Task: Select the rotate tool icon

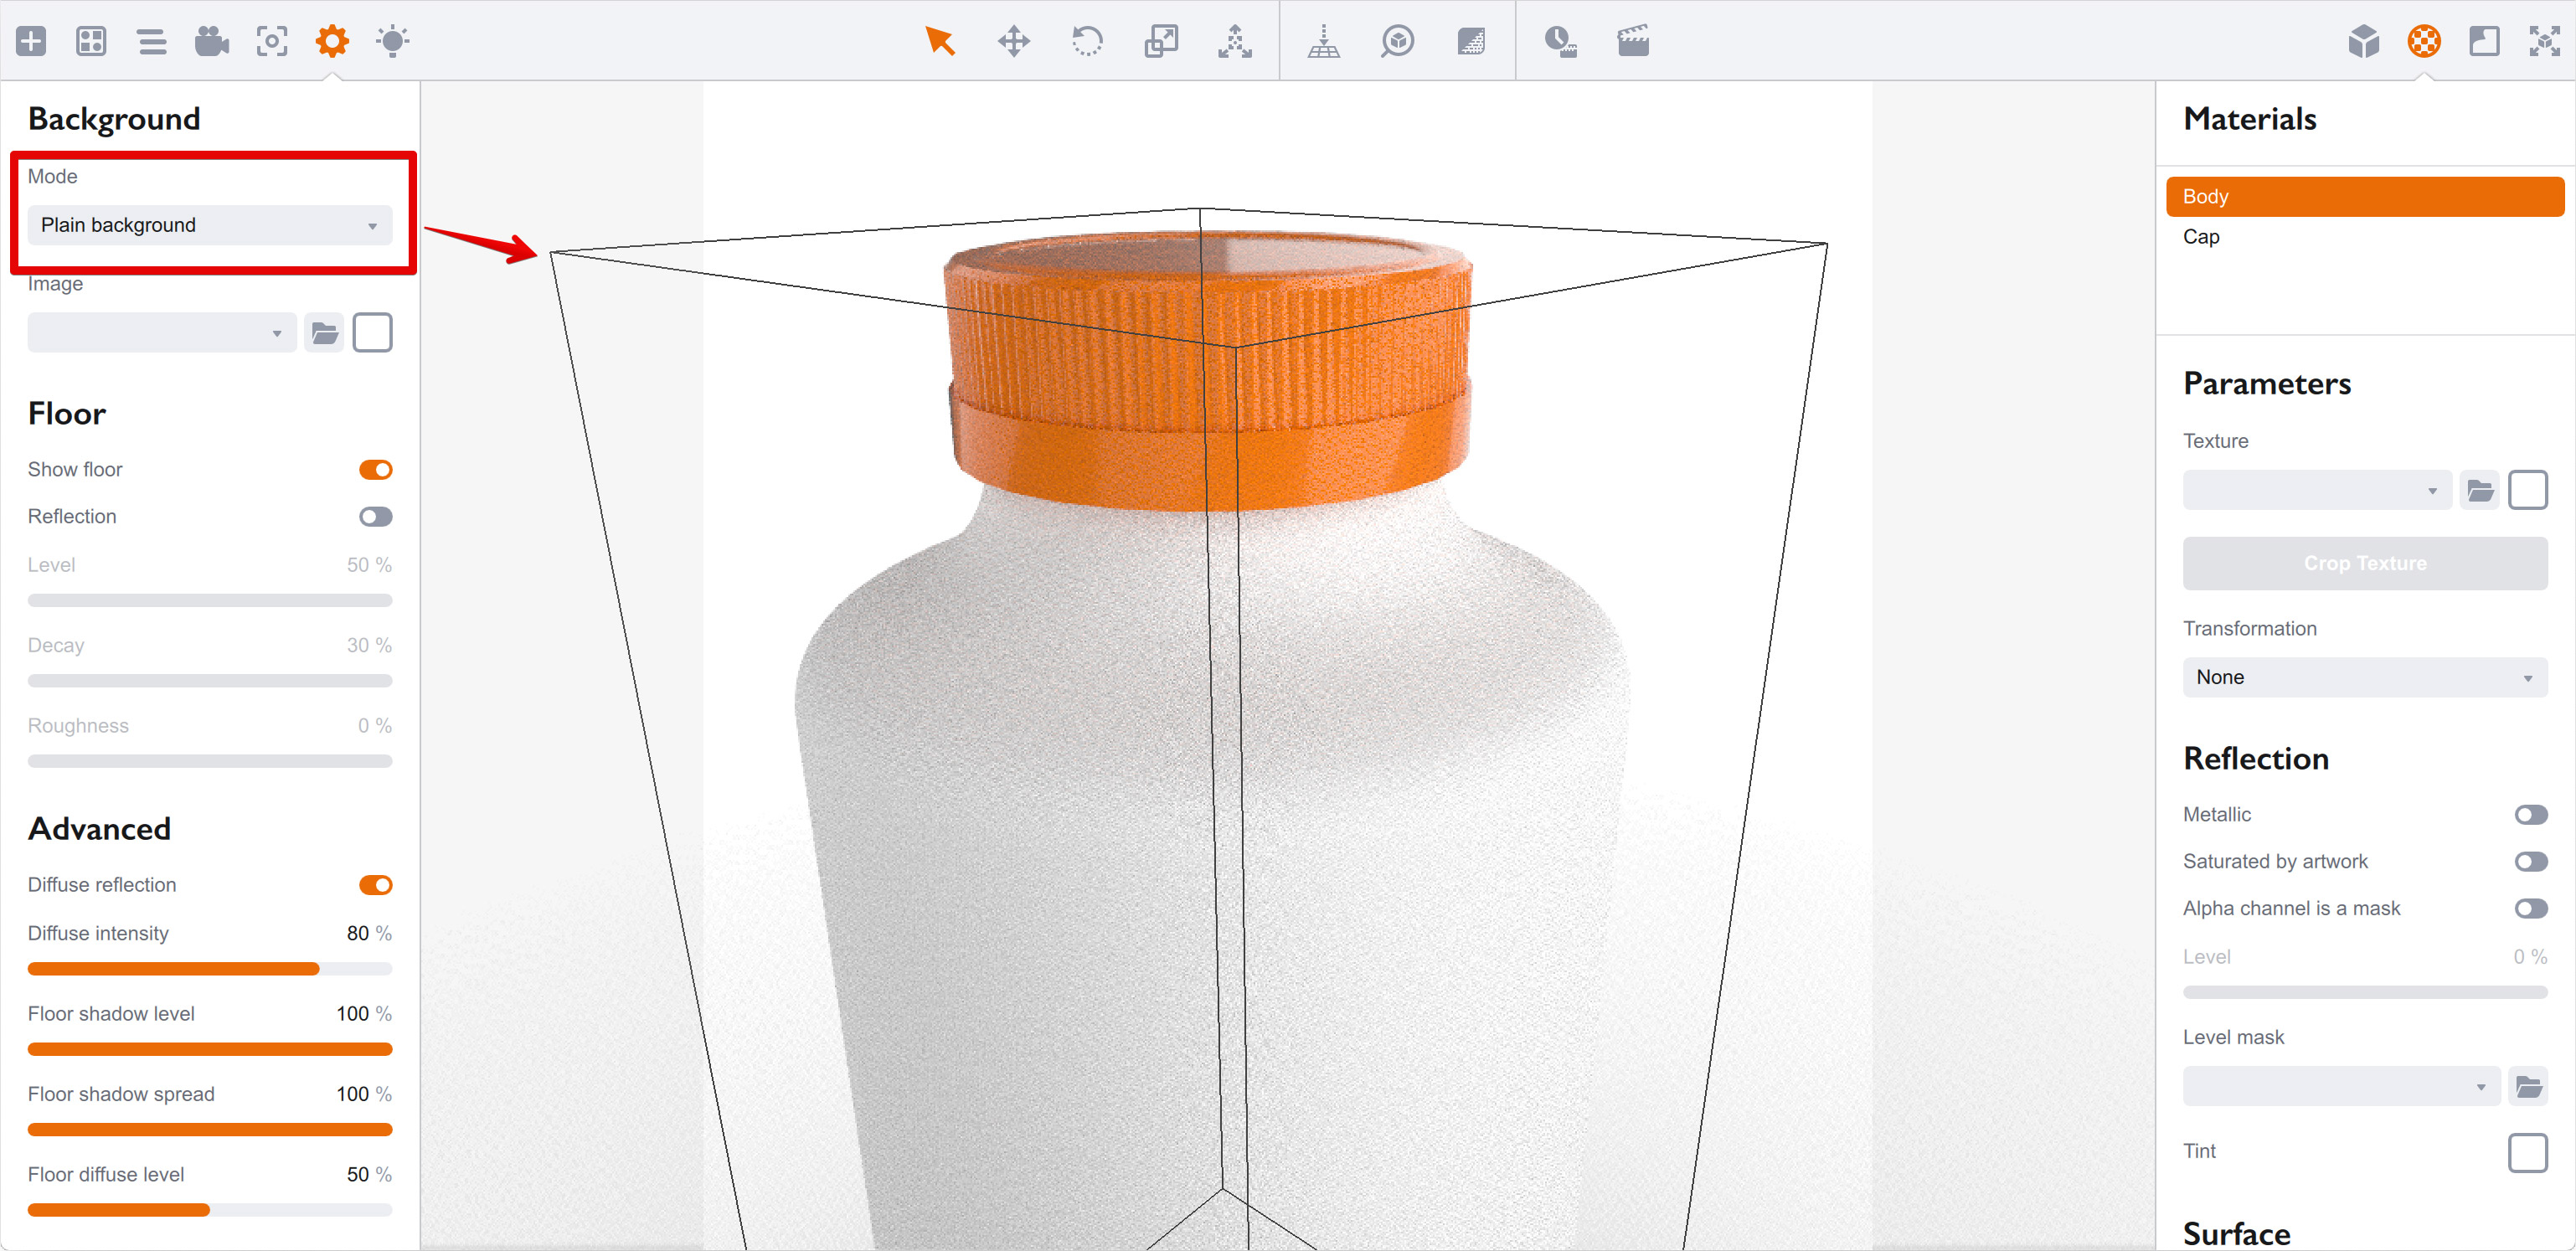Action: coord(1087,41)
